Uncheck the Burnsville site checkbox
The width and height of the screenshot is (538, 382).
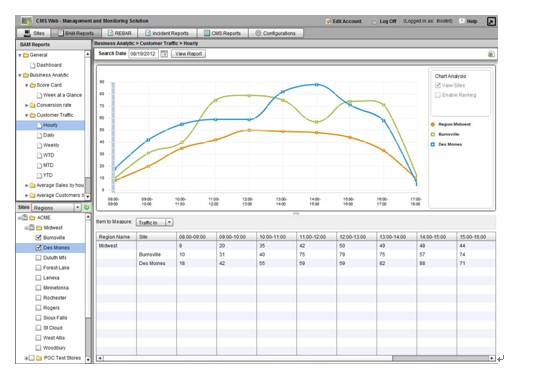coord(38,238)
